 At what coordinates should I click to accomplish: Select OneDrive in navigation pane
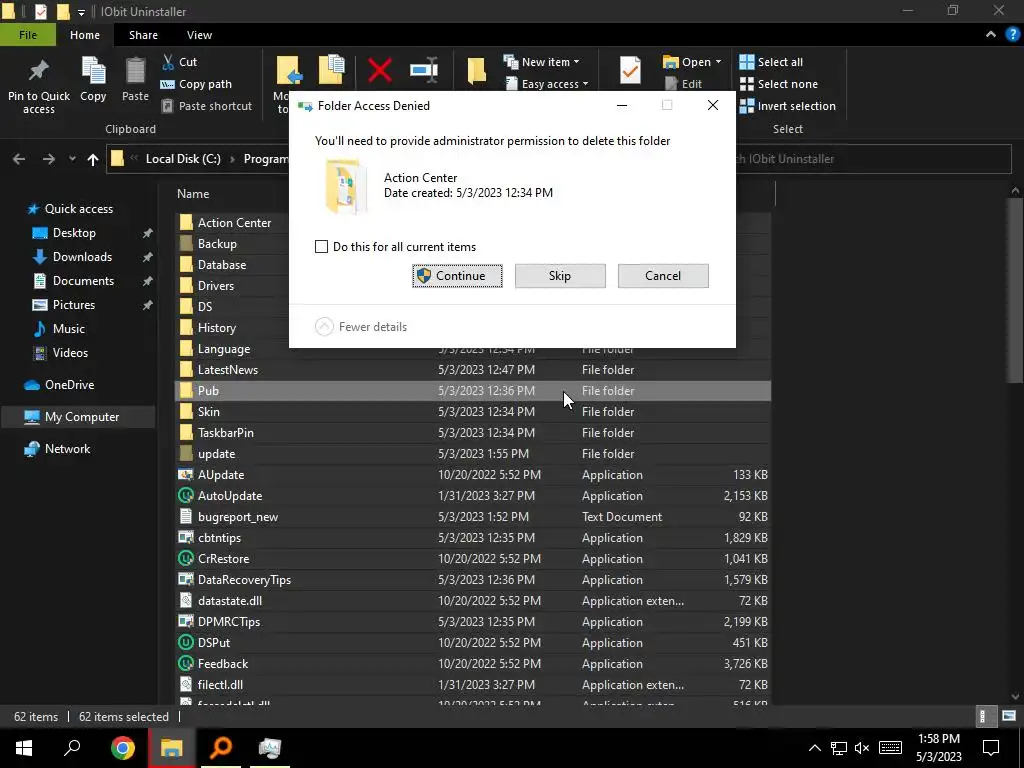[x=69, y=385]
